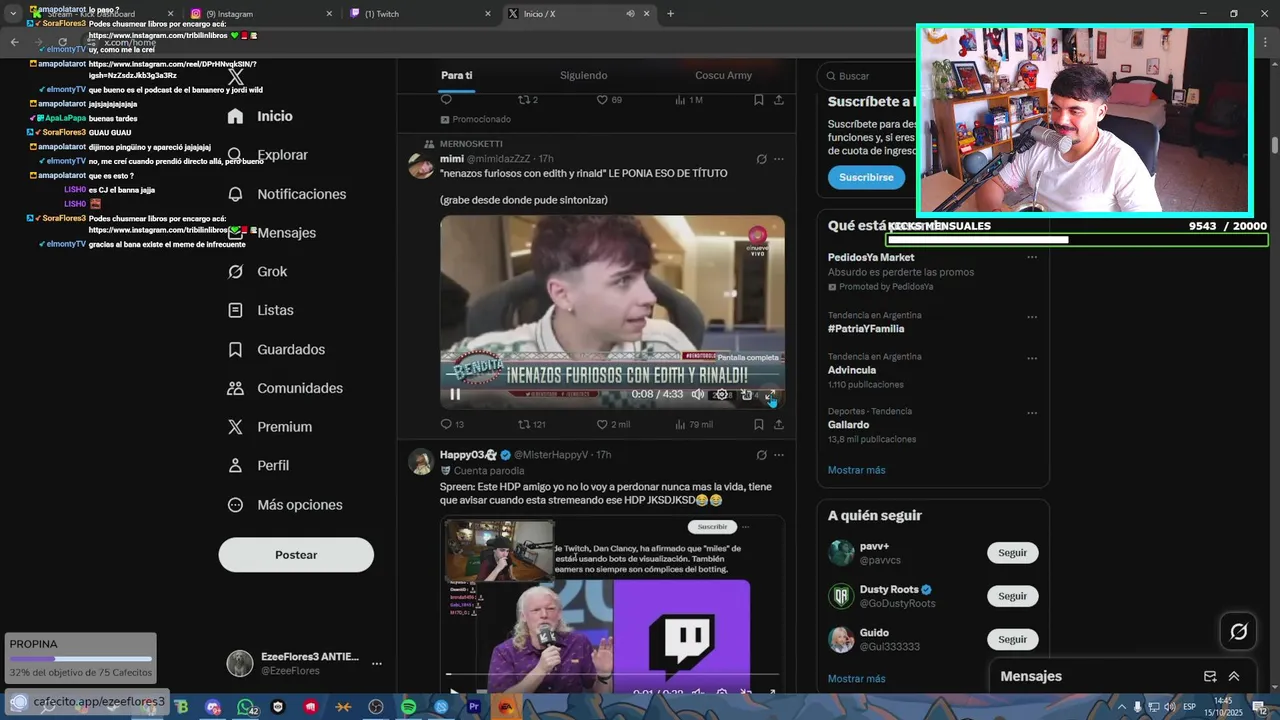Open Explorar in the X sidebar
The height and width of the screenshot is (720, 1280).
pos(268,155)
